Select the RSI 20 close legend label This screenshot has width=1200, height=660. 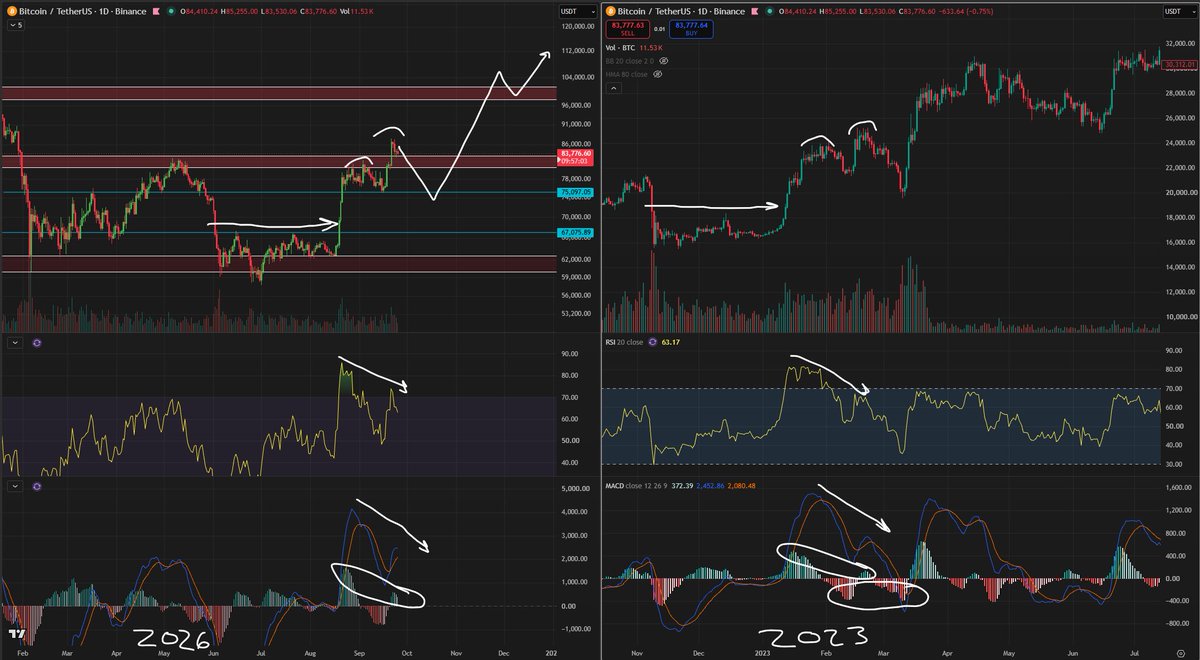[625, 342]
